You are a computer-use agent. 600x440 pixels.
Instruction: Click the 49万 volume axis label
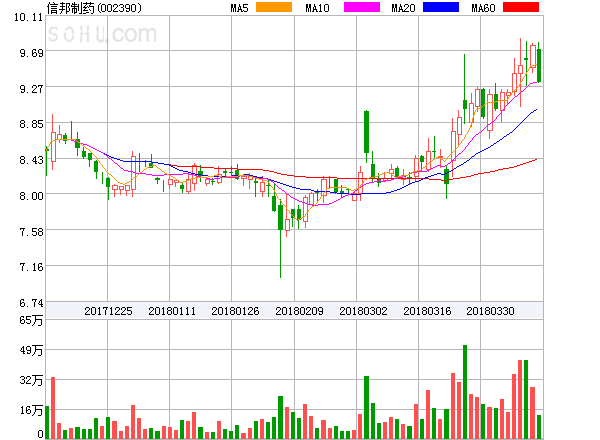[x=32, y=350]
